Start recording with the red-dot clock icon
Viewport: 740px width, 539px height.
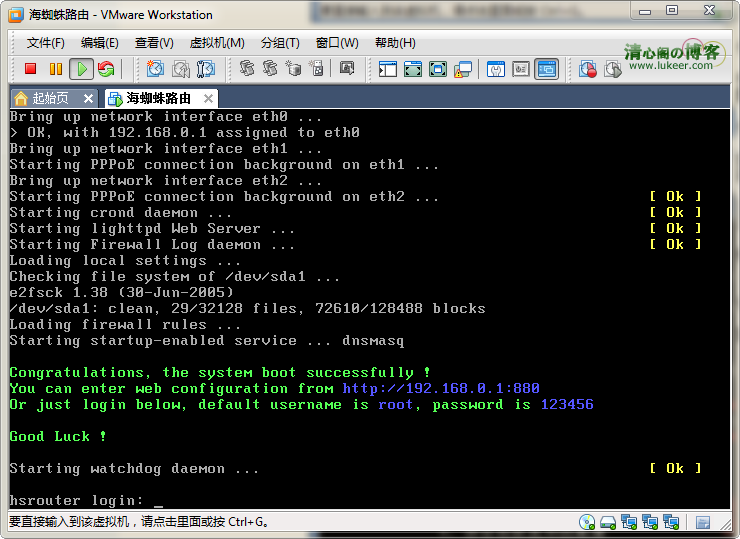(x=588, y=69)
